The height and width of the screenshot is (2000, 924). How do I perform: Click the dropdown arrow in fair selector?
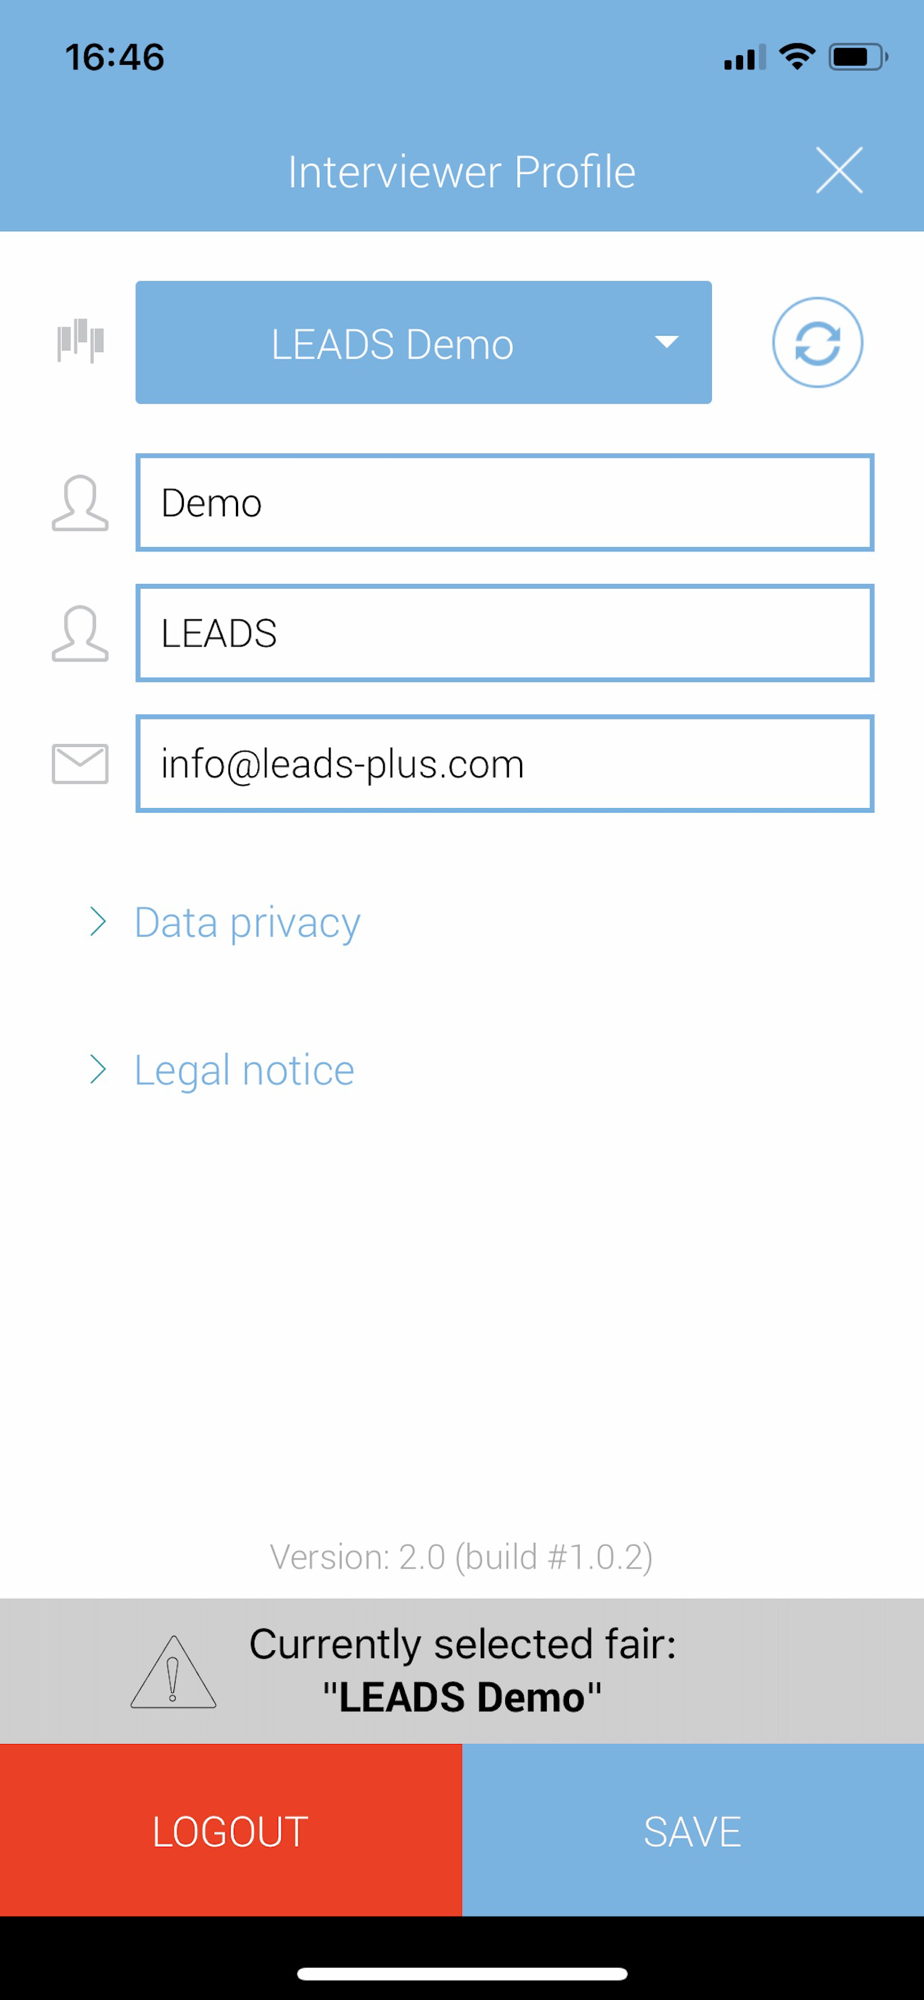(667, 342)
